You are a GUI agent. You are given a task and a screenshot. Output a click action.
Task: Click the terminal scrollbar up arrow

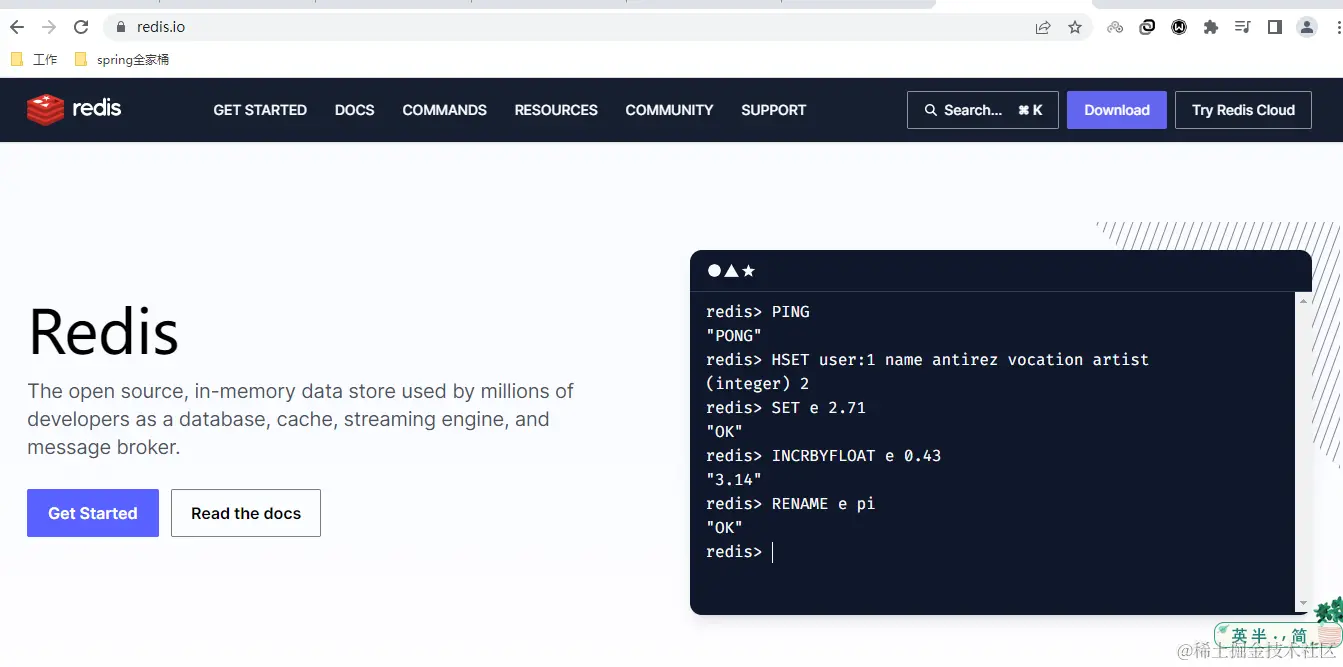[x=1303, y=300]
